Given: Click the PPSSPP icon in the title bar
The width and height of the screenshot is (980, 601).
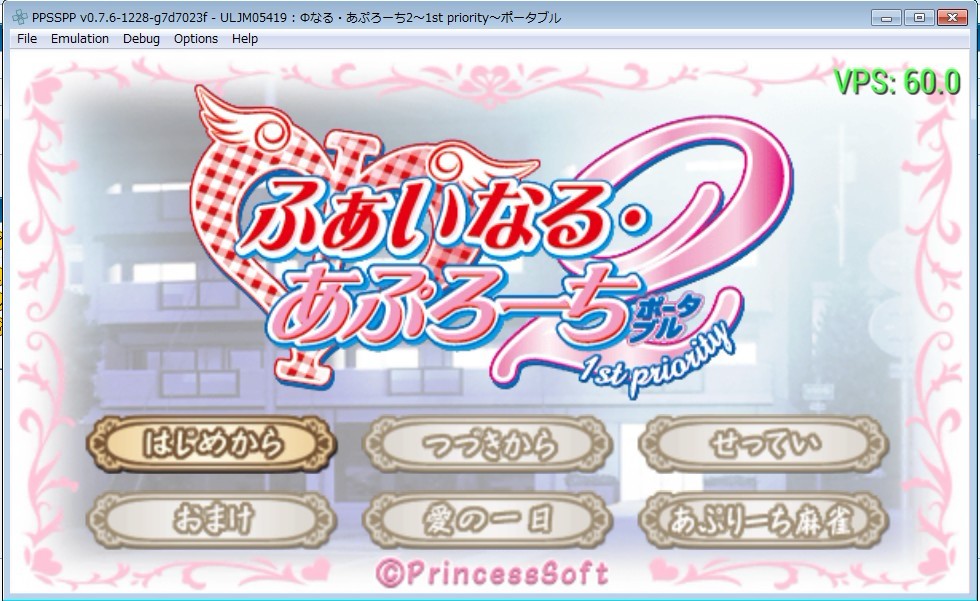Looking at the screenshot, I should pyautogui.click(x=19, y=17).
